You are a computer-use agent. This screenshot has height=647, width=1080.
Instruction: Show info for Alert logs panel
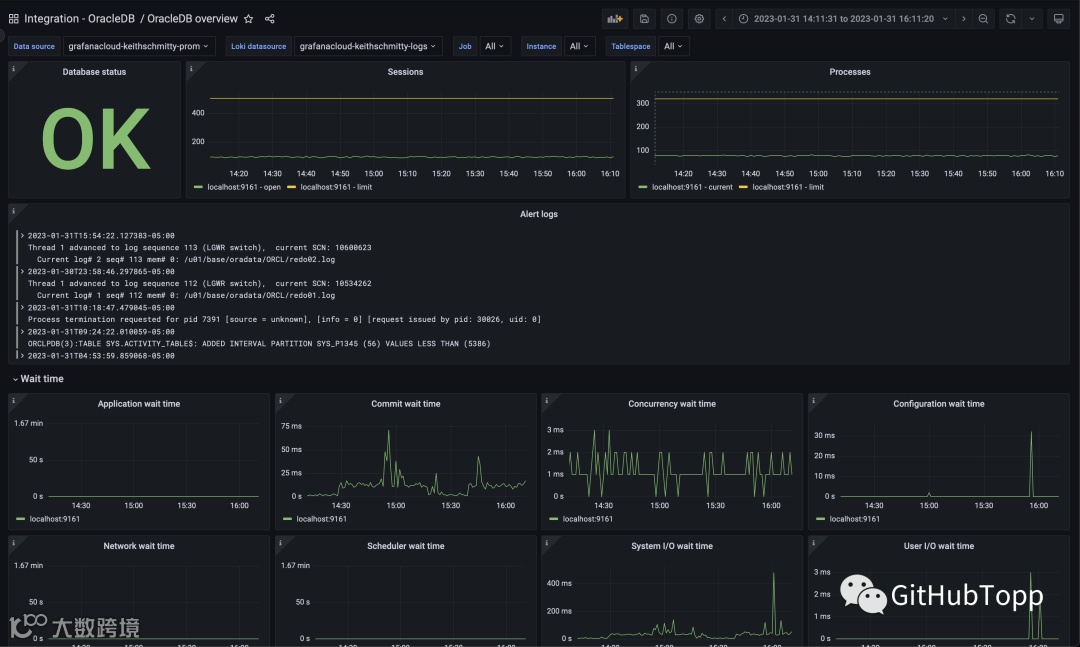point(13,209)
